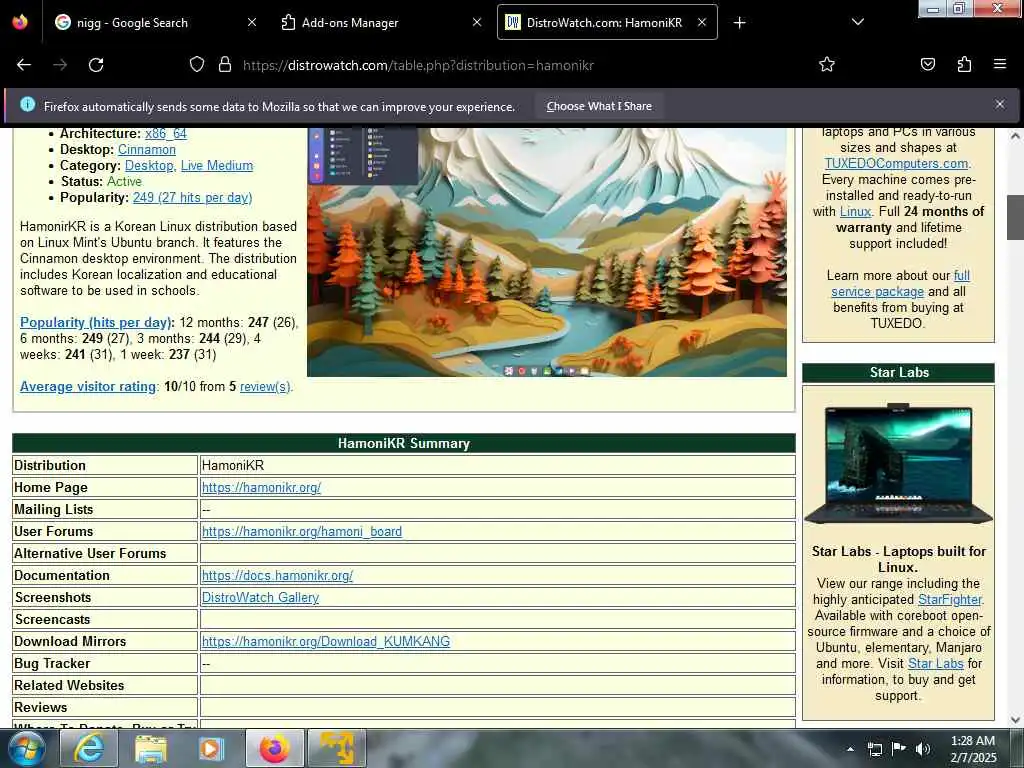Open the Action Center flag icon

click(x=899, y=748)
